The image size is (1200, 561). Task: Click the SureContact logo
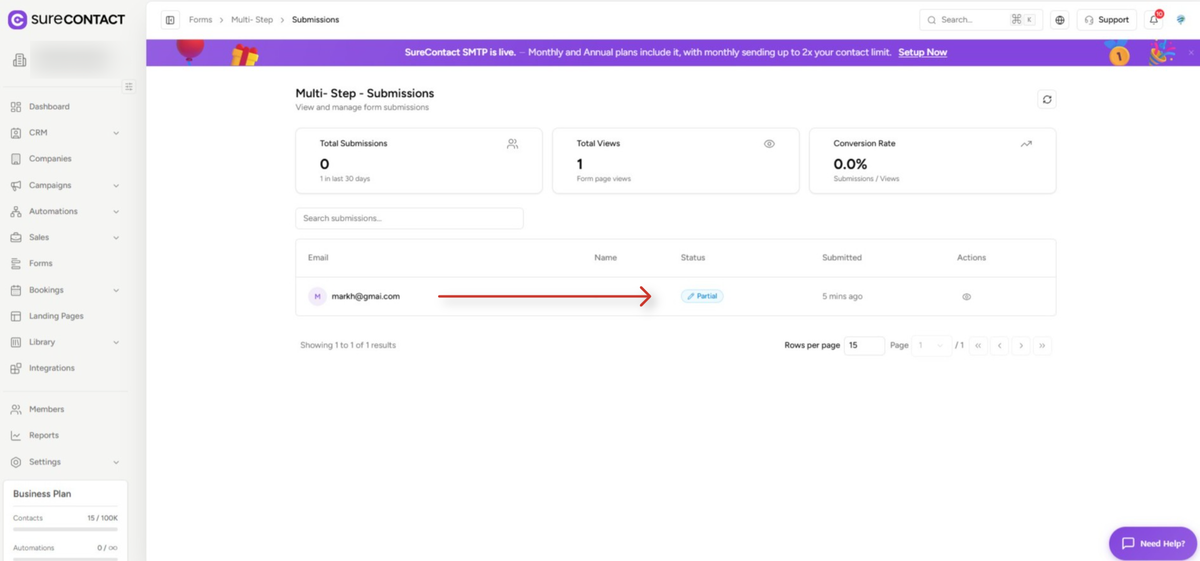[66, 19]
